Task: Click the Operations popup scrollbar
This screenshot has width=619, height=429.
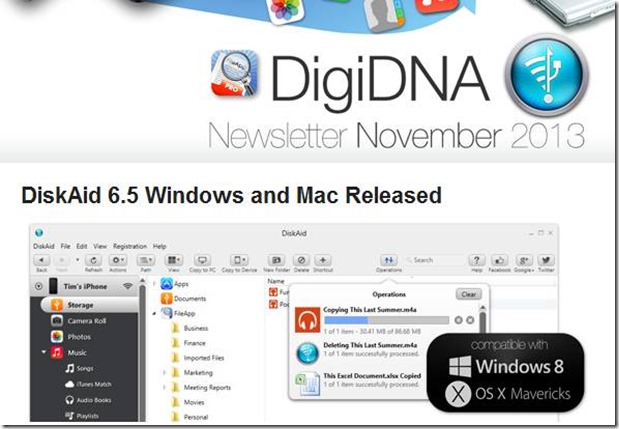Action: [x=483, y=320]
